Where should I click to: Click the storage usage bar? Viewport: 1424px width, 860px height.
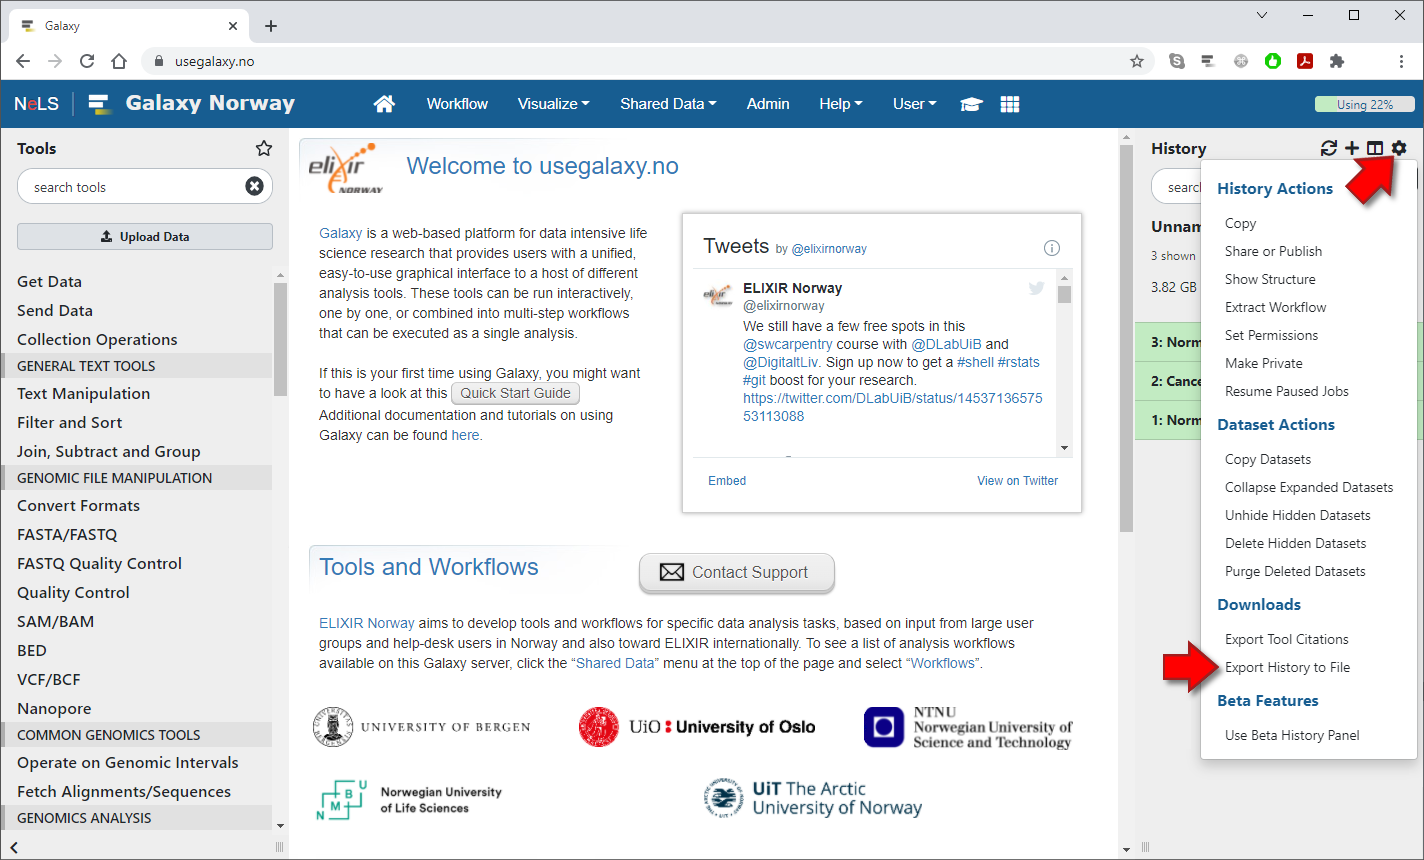tap(1364, 104)
